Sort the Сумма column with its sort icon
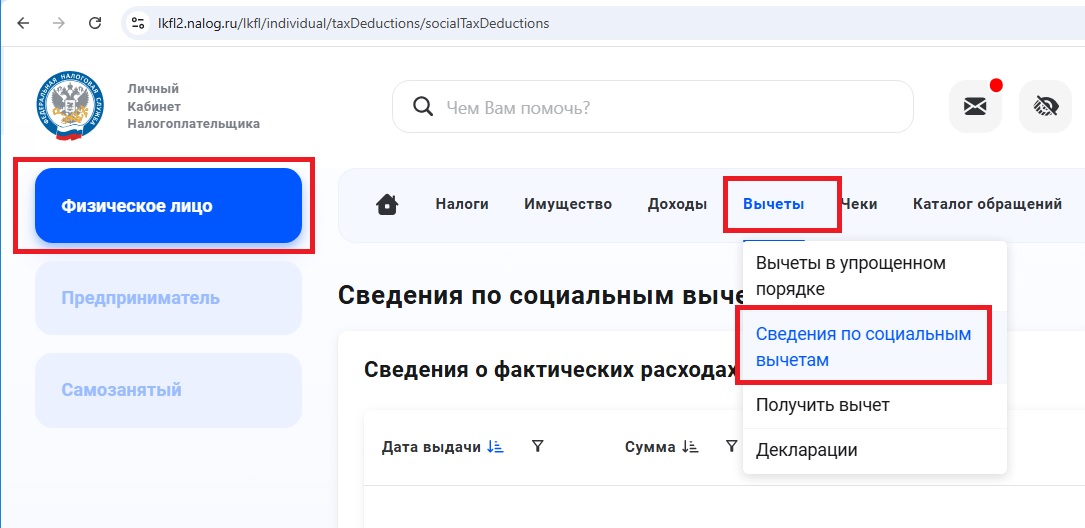Image resolution: width=1085 pixels, height=528 pixels. click(x=690, y=447)
